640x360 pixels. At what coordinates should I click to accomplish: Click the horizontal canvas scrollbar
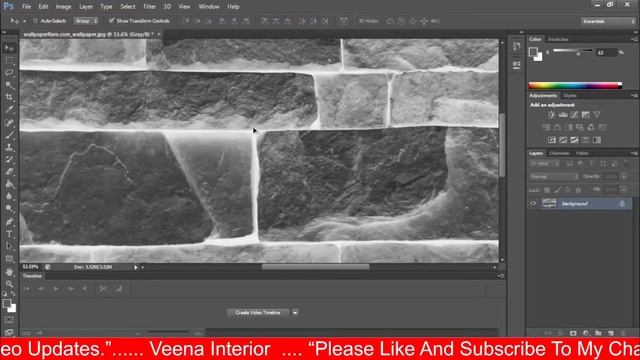pos(316,267)
